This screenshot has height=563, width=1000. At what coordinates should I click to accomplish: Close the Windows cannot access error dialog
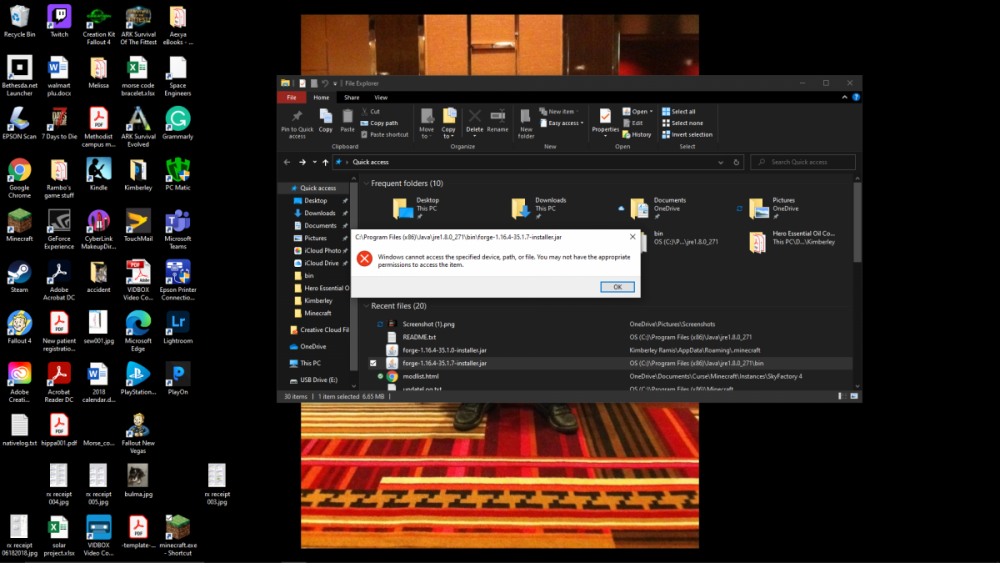pyautogui.click(x=632, y=237)
